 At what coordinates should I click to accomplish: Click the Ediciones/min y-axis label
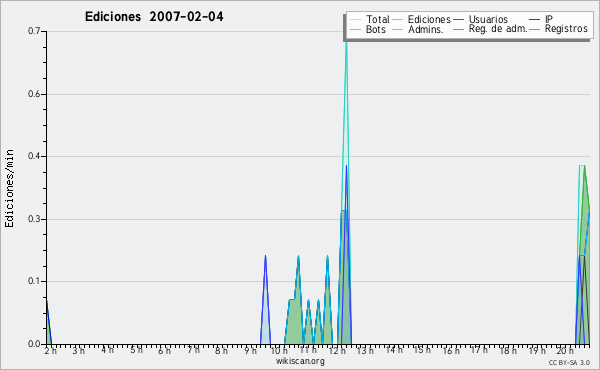(x=9, y=188)
